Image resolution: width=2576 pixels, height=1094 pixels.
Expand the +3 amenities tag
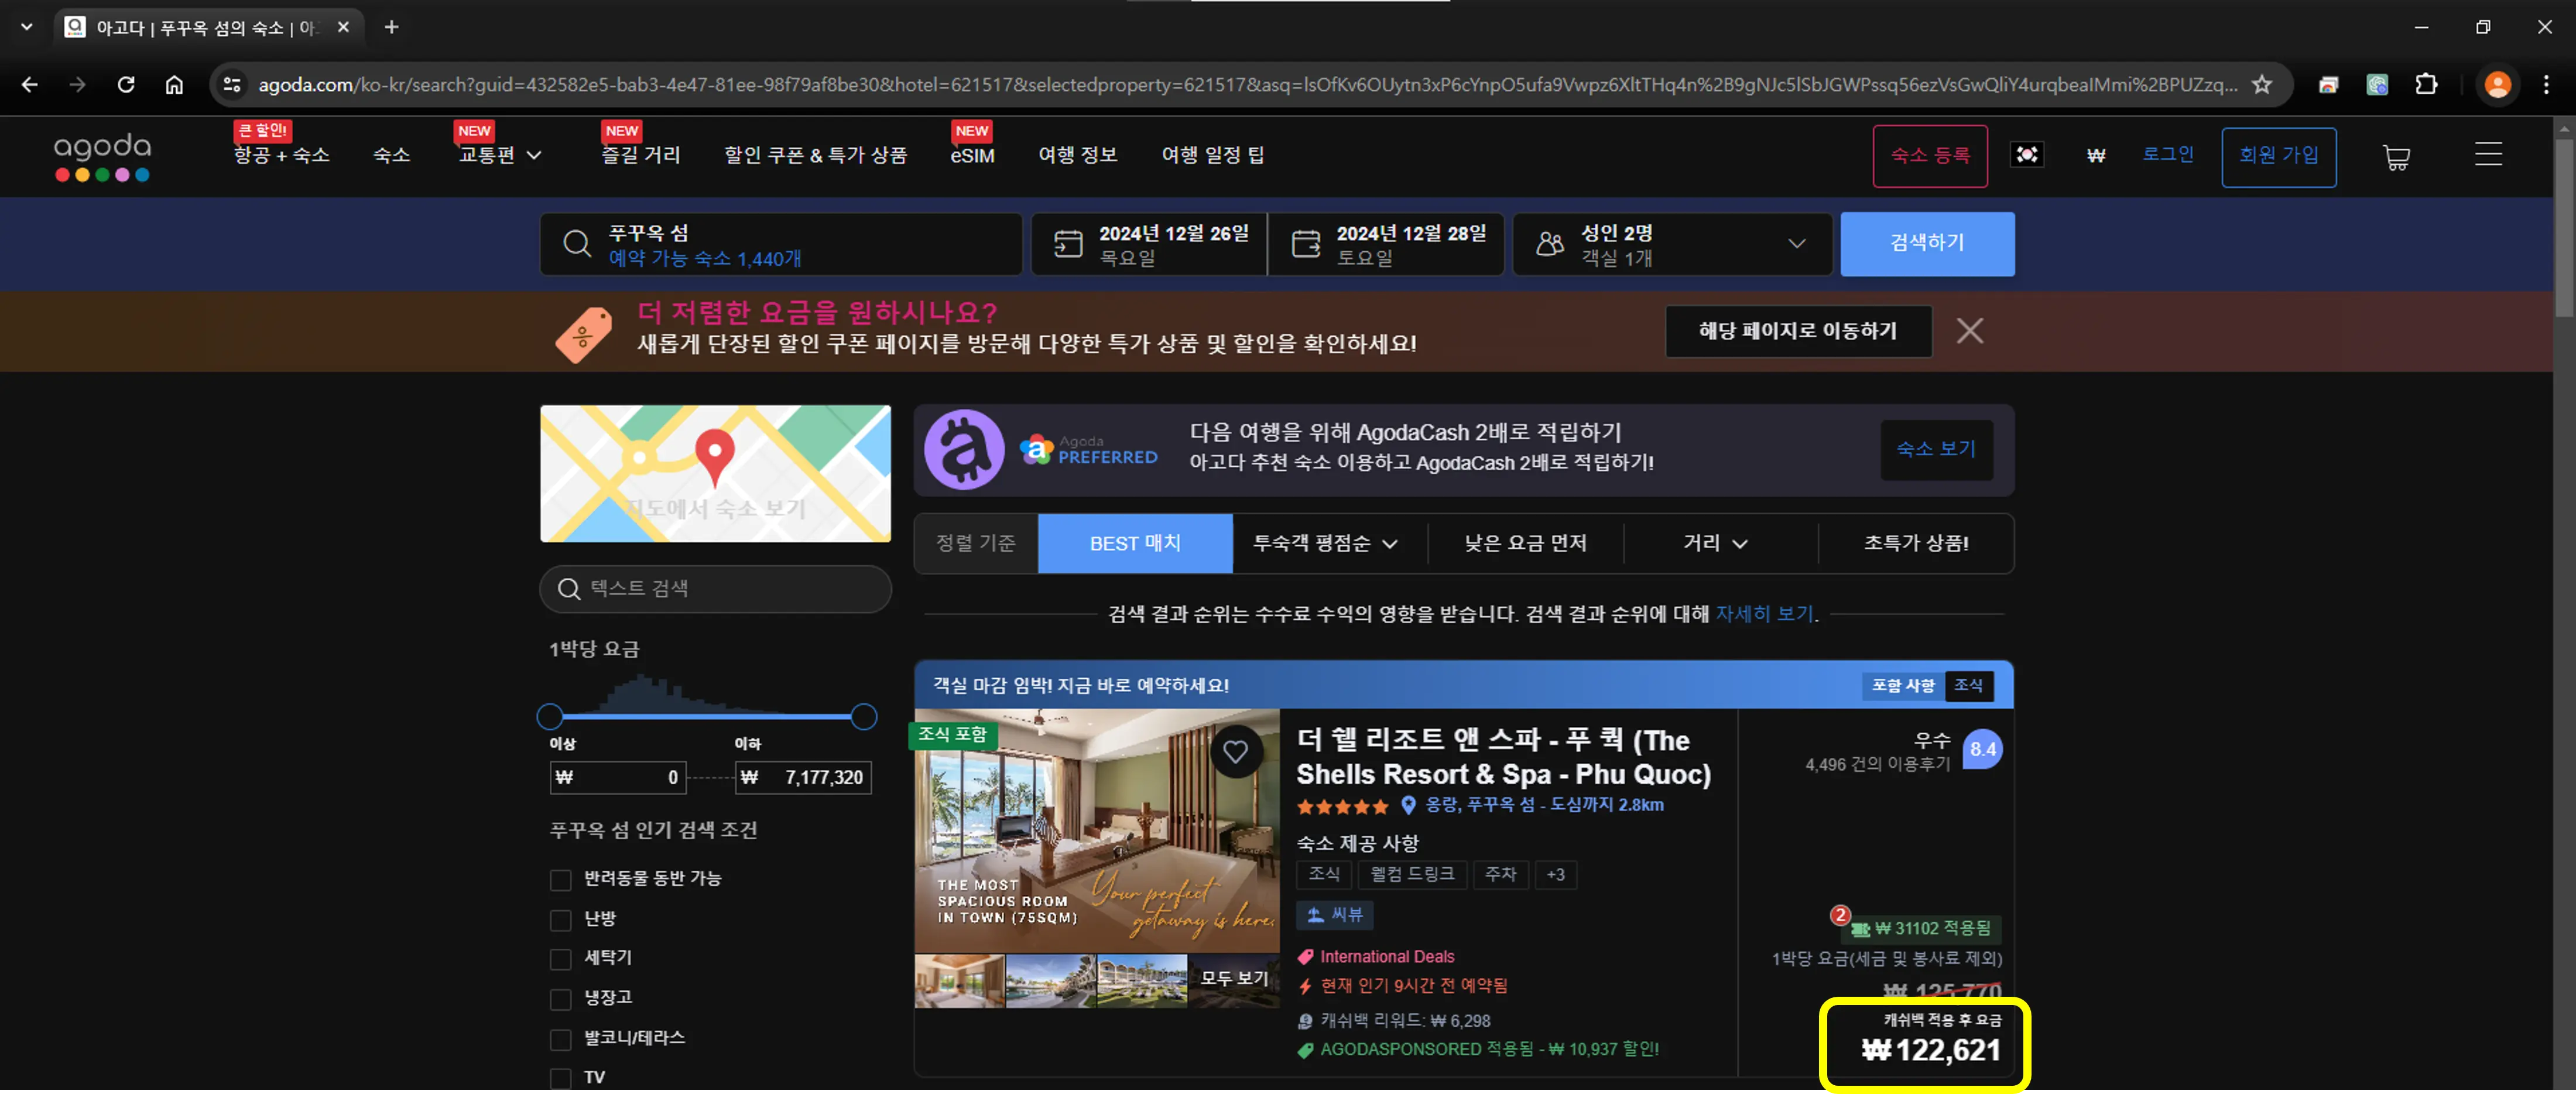(1555, 875)
